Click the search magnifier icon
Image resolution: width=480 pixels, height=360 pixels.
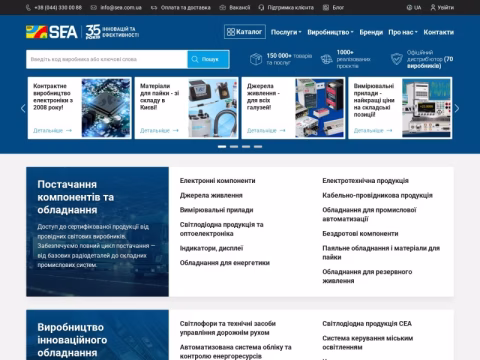[195, 59]
